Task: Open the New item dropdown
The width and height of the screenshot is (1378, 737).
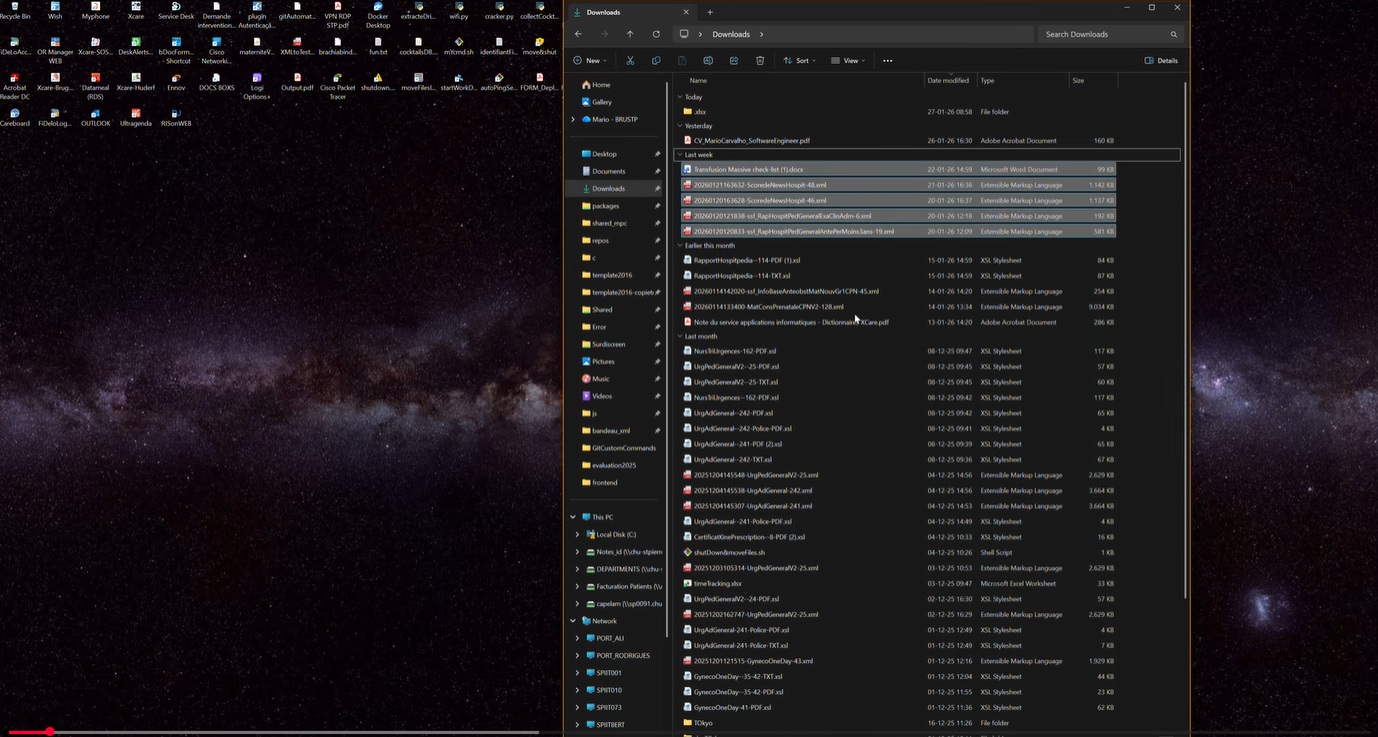Action: [x=589, y=61]
